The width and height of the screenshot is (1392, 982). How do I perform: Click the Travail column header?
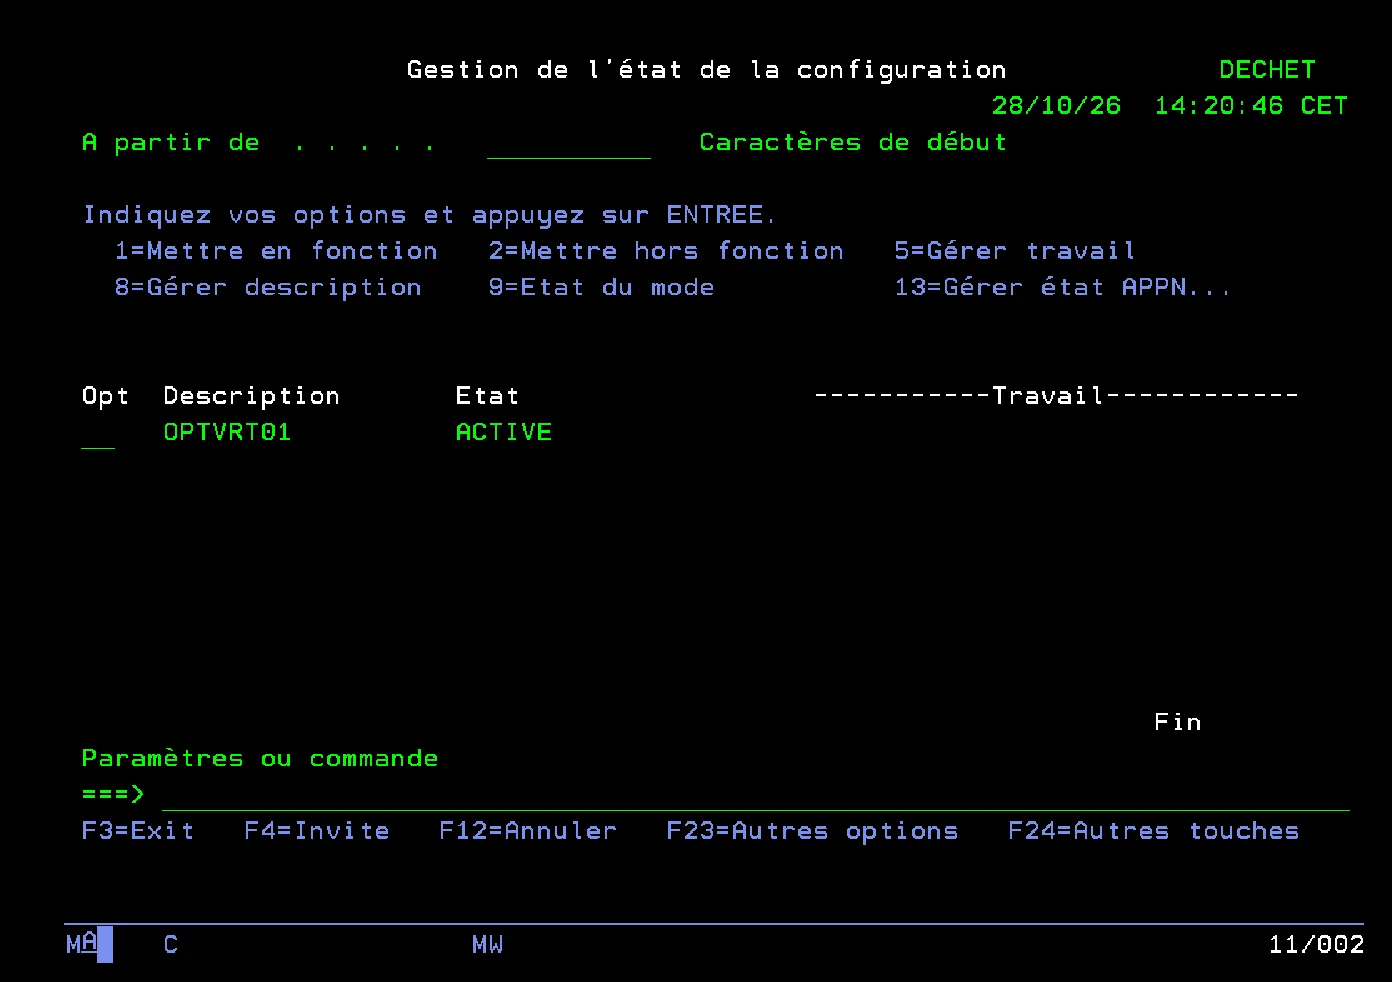pyautogui.click(x=1056, y=396)
